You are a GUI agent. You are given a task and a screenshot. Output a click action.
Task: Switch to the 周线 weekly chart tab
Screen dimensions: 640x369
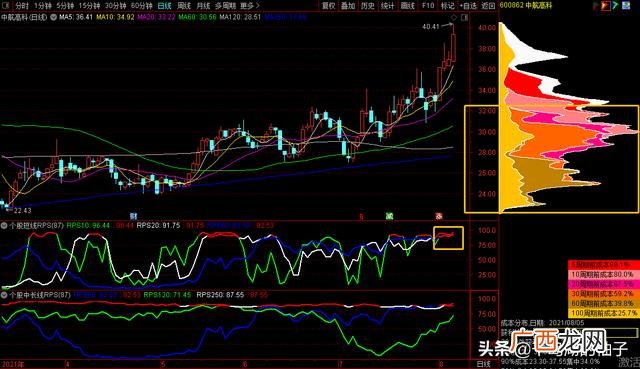[x=184, y=6]
